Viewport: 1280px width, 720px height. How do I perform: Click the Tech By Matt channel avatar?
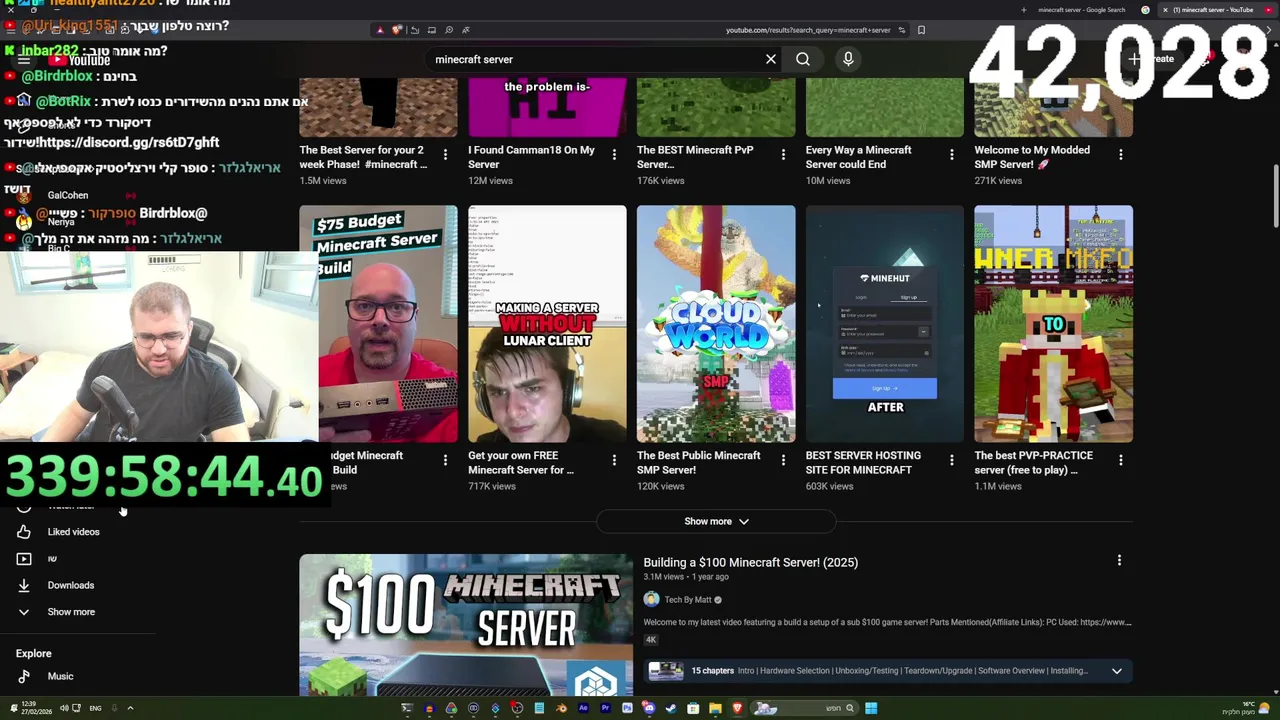point(651,599)
